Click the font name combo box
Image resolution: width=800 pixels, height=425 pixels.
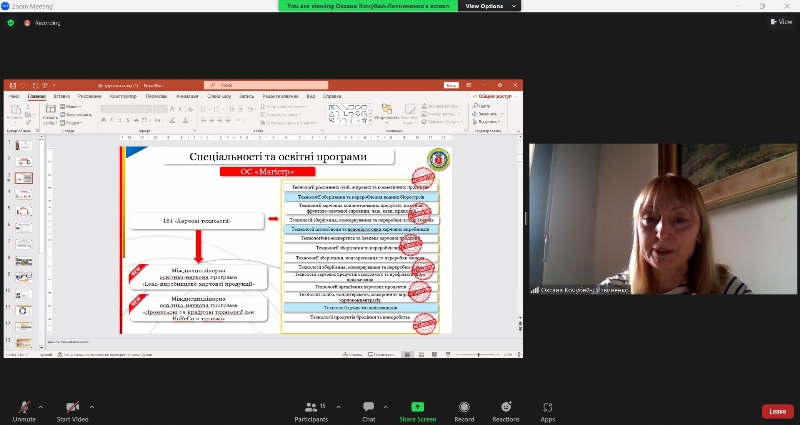(x=126, y=109)
